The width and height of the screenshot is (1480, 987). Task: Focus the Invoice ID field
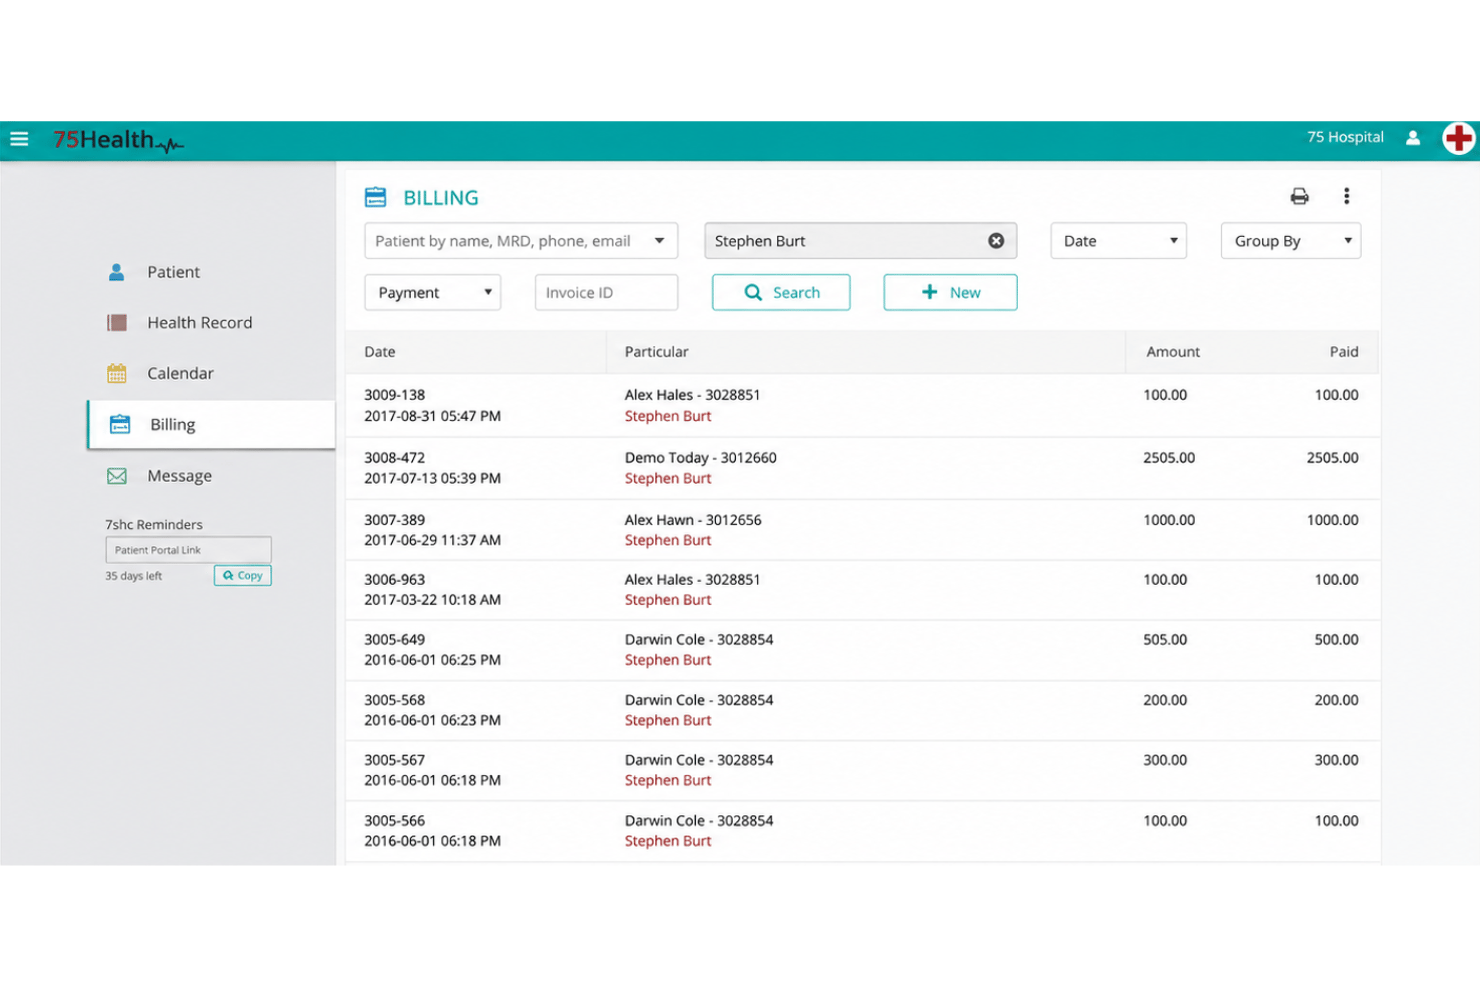(606, 292)
